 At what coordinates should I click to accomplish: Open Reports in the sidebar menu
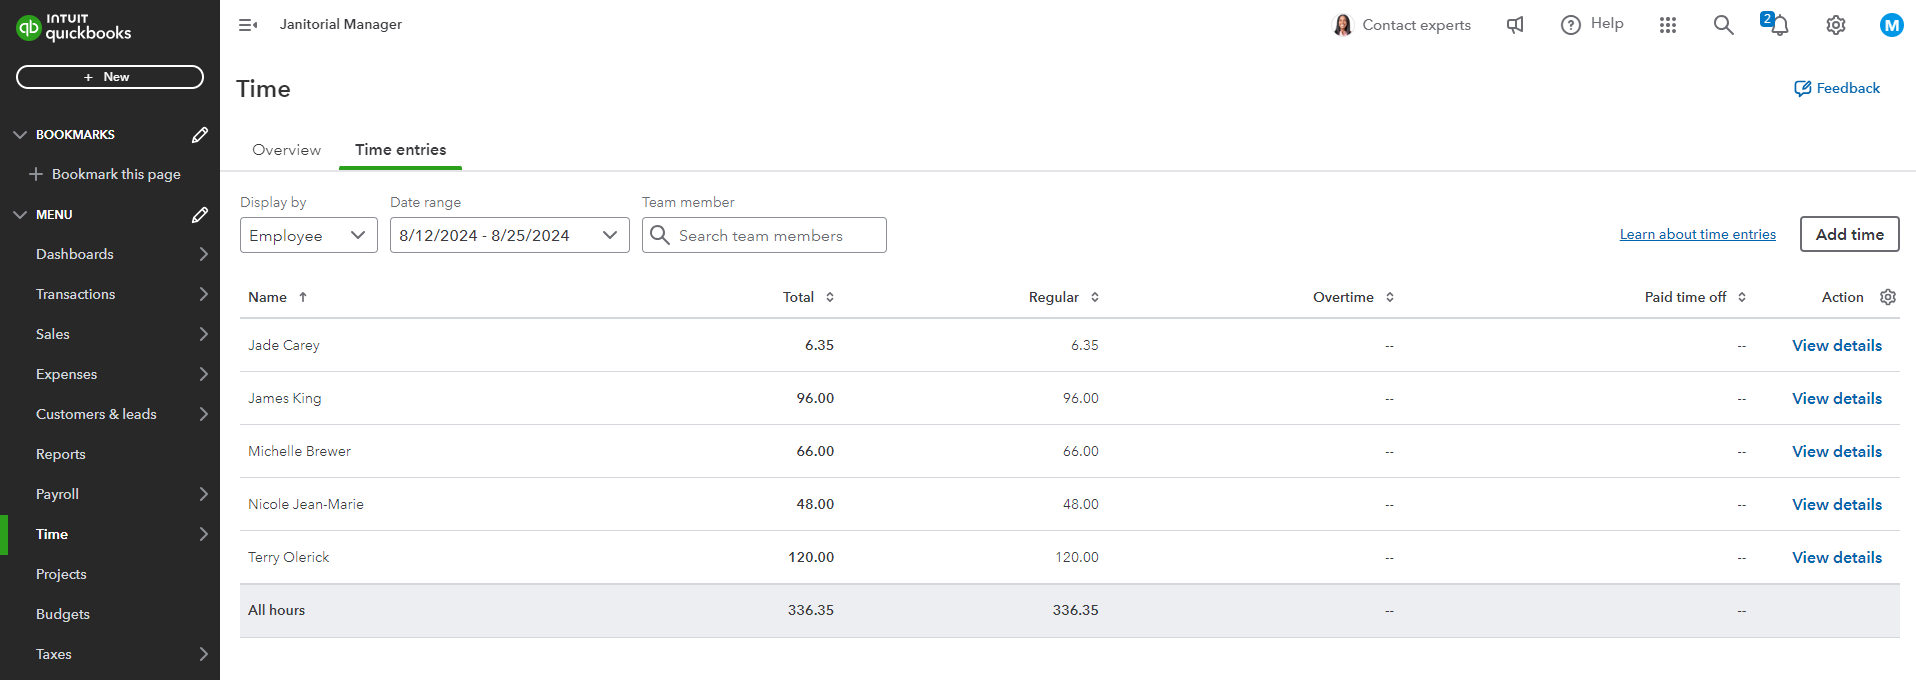coord(61,454)
